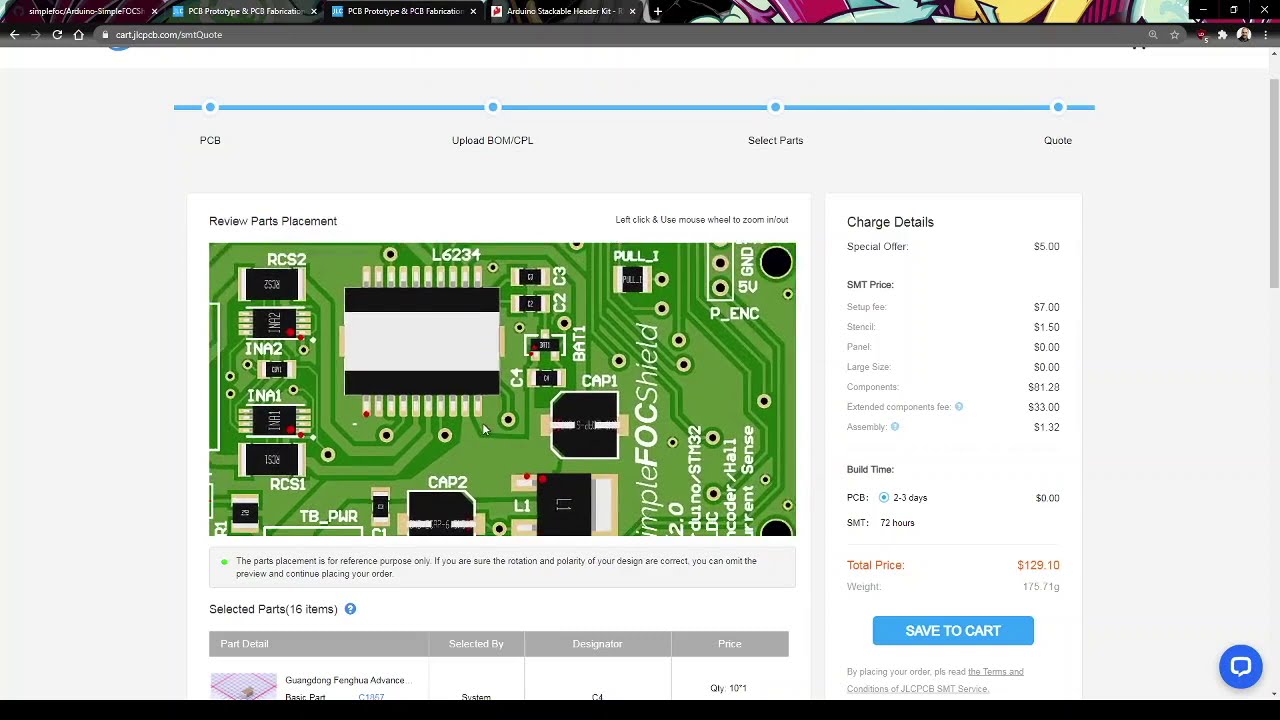Click the Extended components fee $33.00 value
The image size is (1280, 720).
coord(1043,407)
